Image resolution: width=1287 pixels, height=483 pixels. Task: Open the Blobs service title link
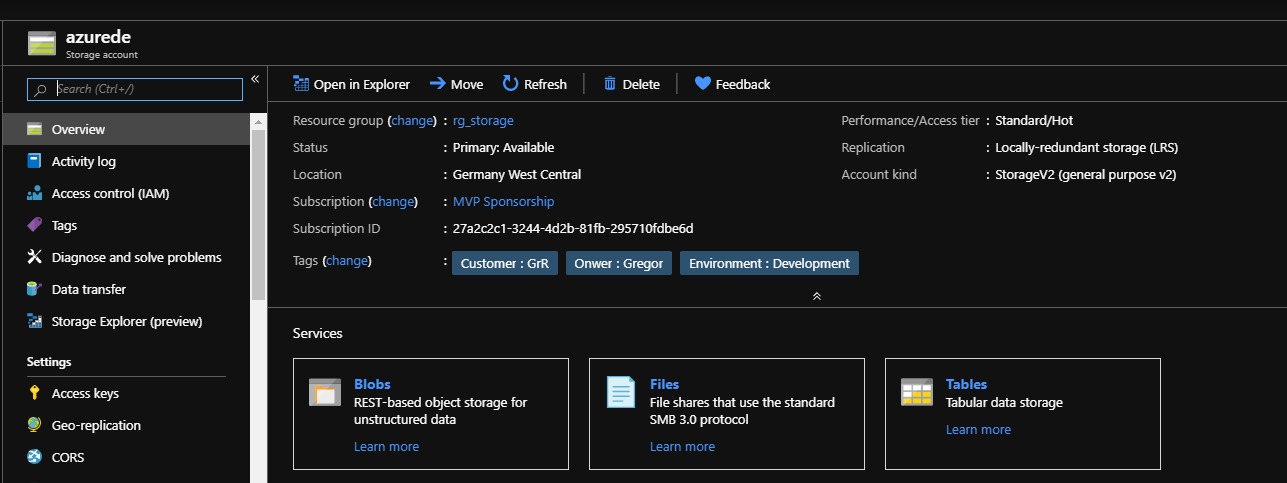point(372,384)
